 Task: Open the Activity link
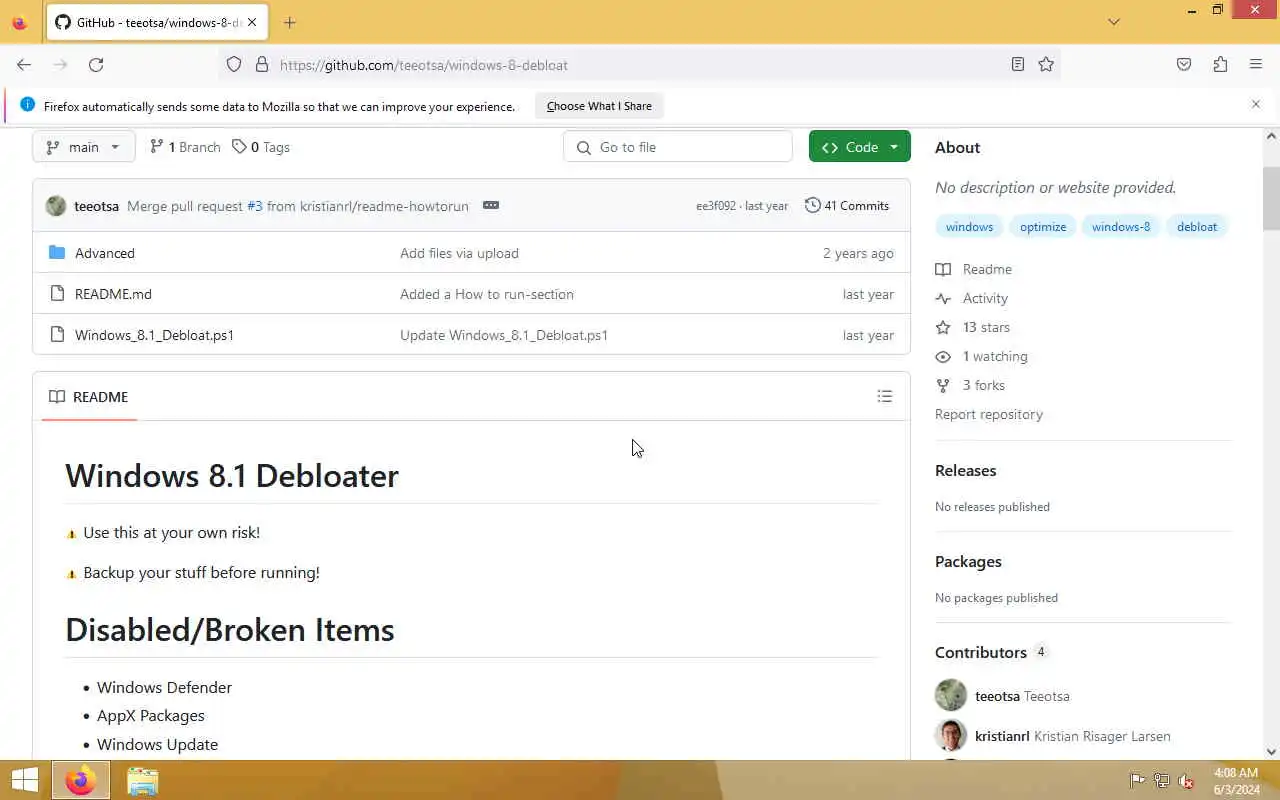(x=972, y=298)
